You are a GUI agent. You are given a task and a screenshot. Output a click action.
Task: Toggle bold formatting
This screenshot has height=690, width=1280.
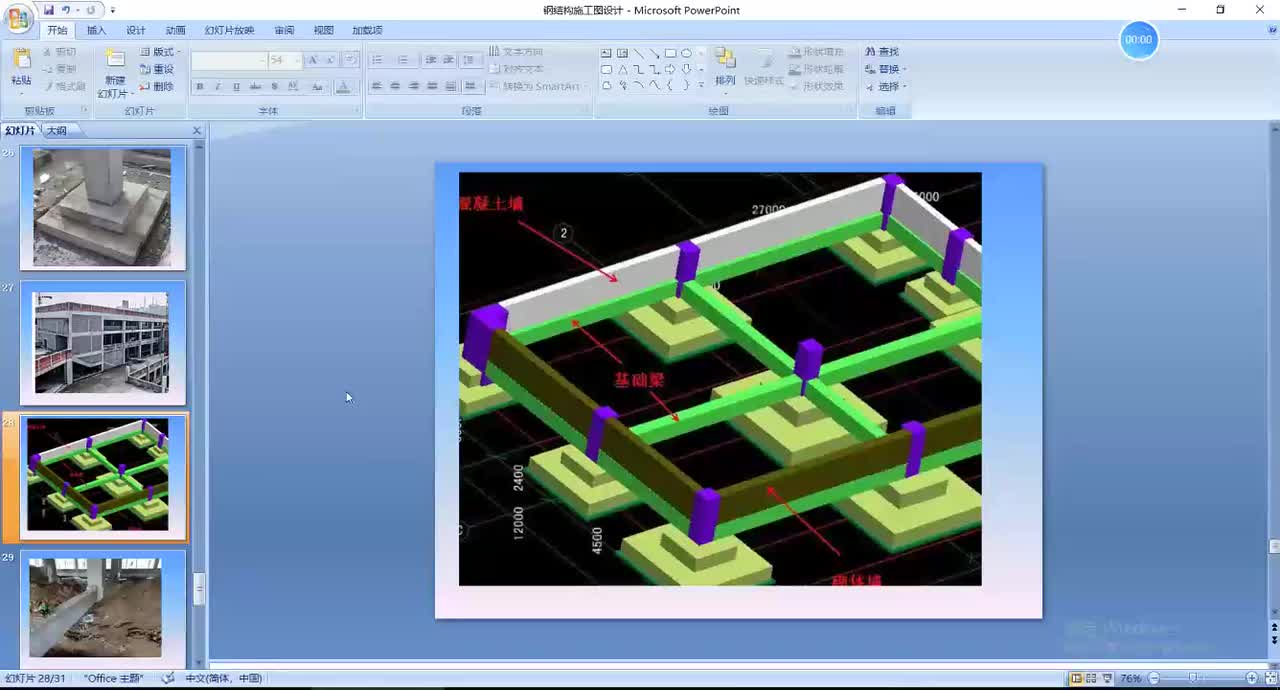tap(200, 87)
